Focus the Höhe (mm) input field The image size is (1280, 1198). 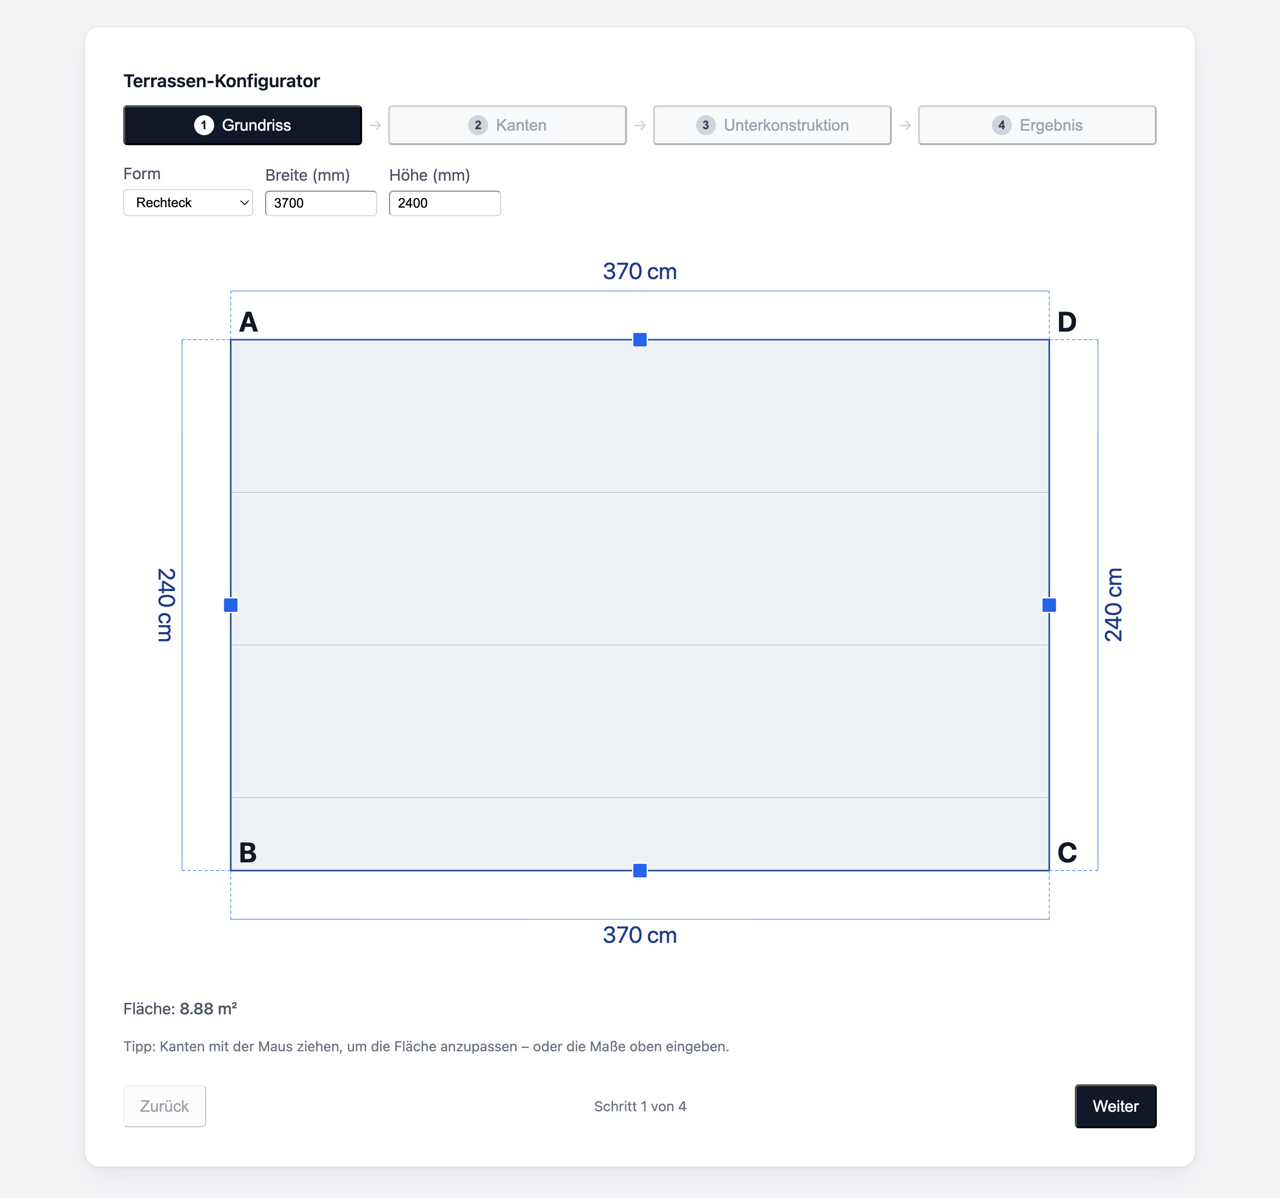click(x=445, y=203)
